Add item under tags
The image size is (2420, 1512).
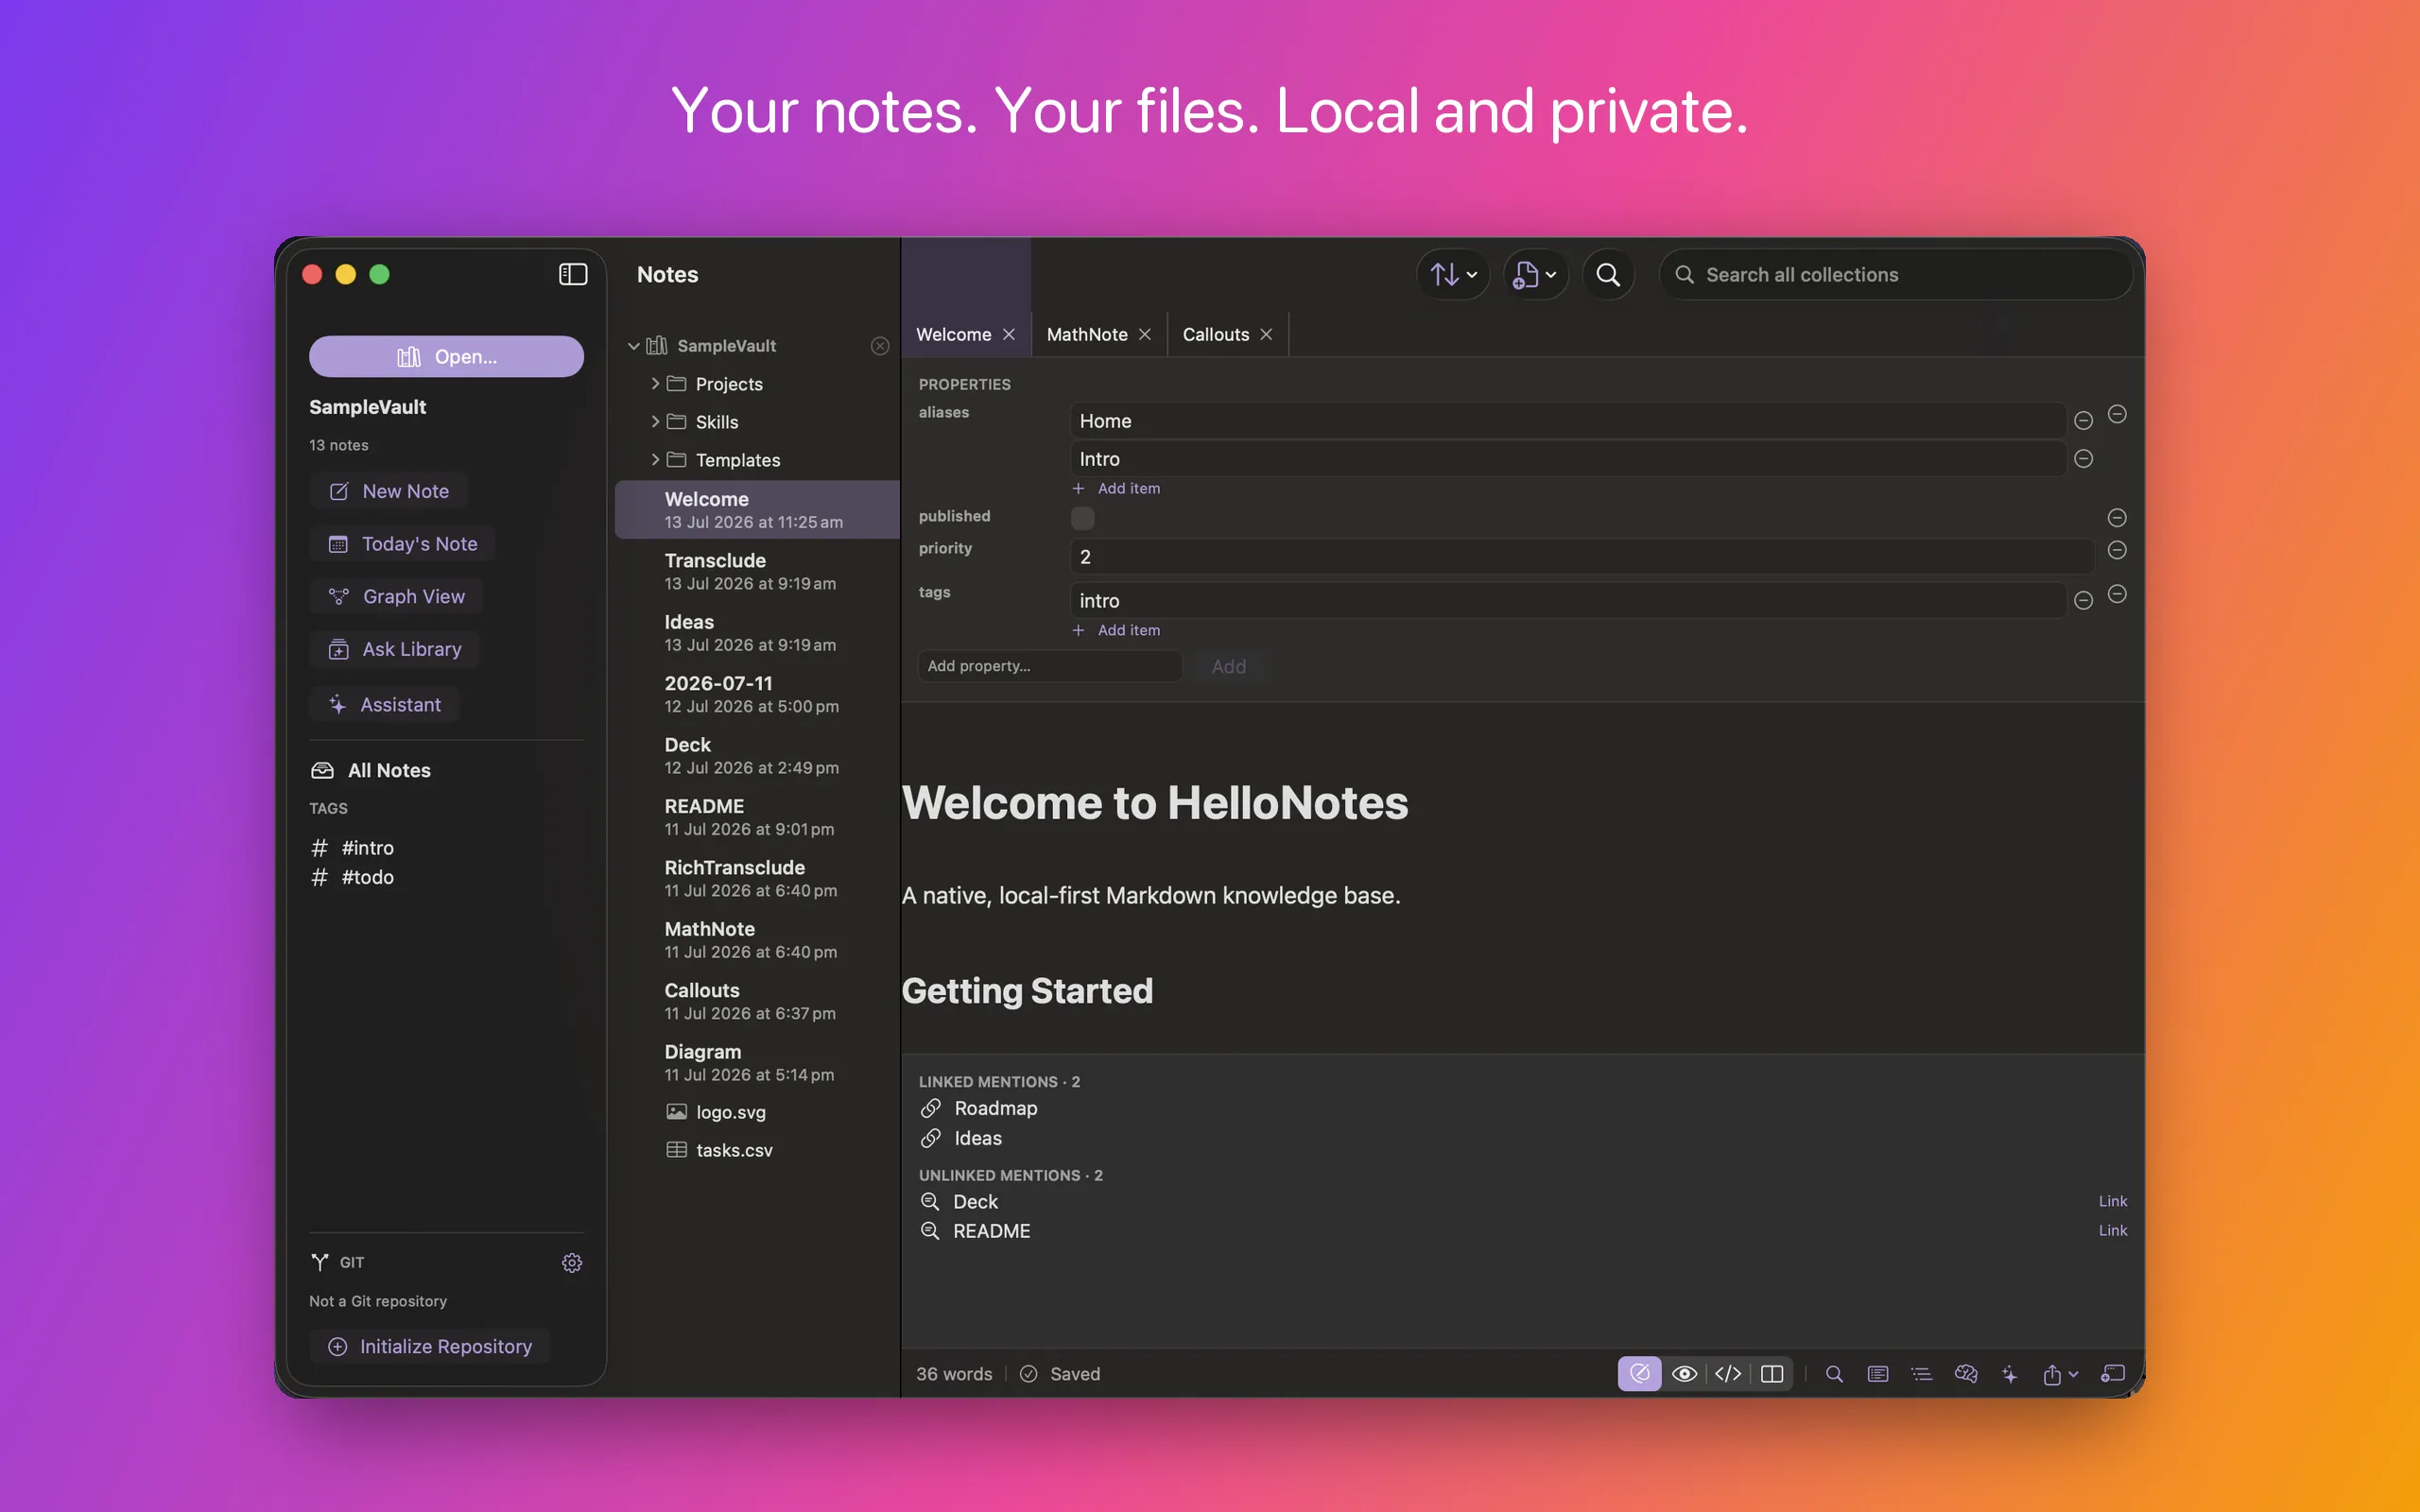click(1116, 631)
